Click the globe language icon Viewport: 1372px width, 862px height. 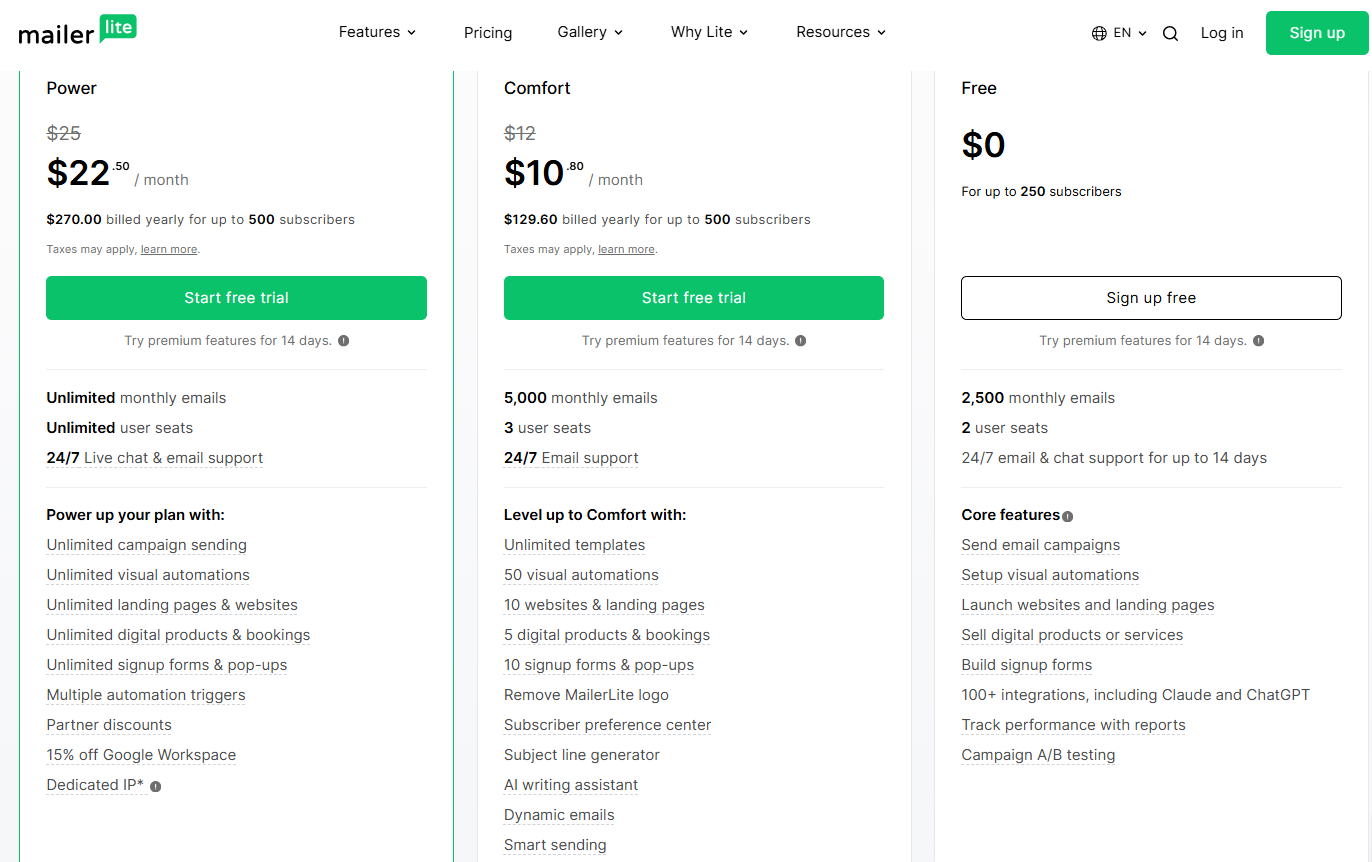1099,33
